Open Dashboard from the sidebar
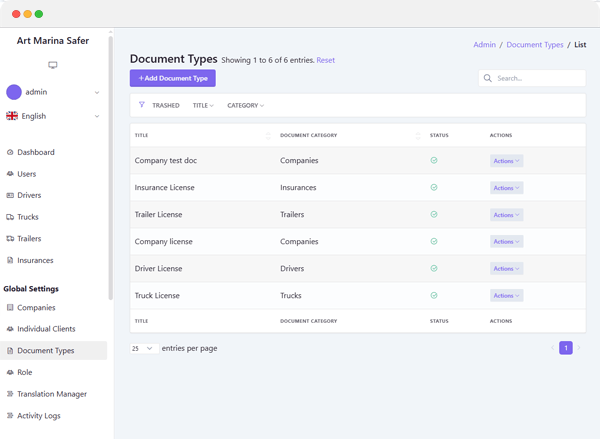Screen dimensions: 600x439 36,152
